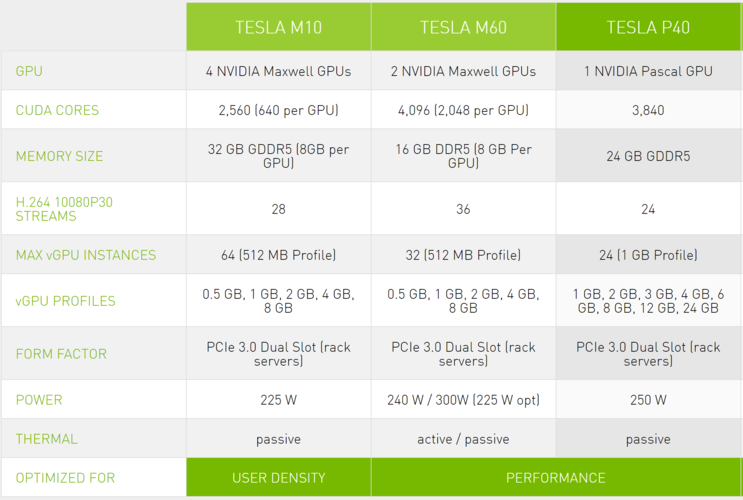
Task: Click the USER DENSITY green cell
Action: (x=279, y=477)
